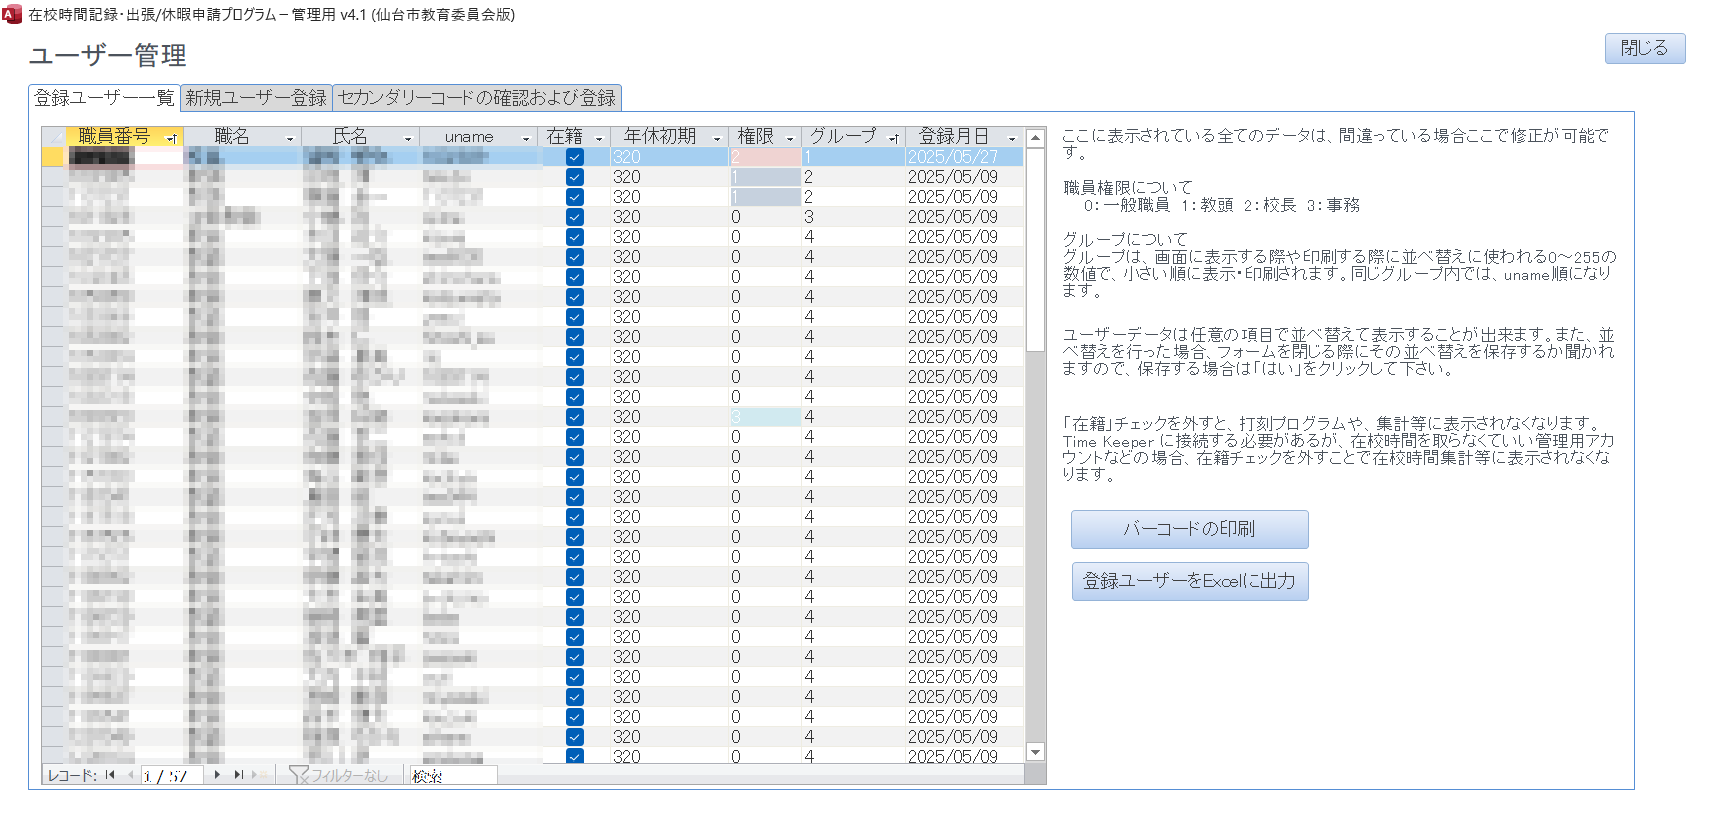This screenshot has width=1717, height=814.
Task: Open the 権限 column filter dropdown
Action: (790, 138)
